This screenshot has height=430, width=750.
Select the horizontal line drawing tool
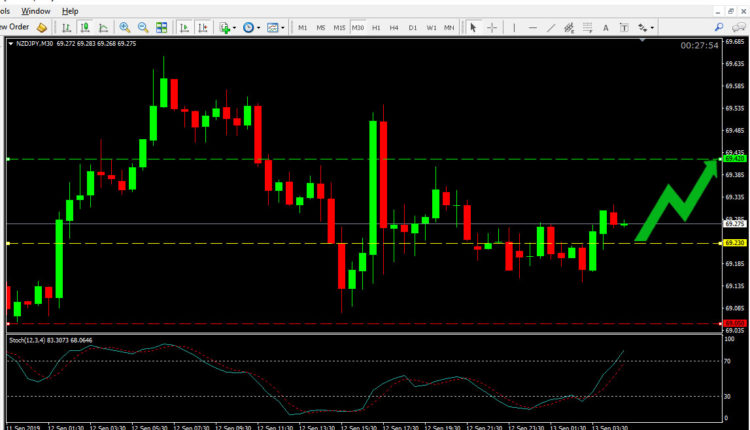(534, 28)
